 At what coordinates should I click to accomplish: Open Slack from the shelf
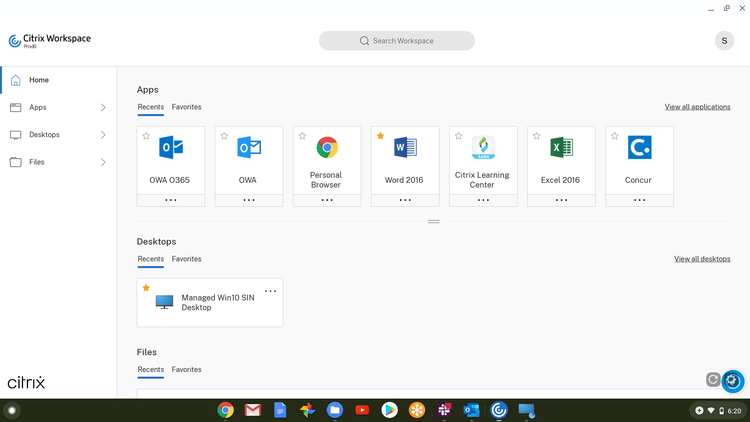444,410
